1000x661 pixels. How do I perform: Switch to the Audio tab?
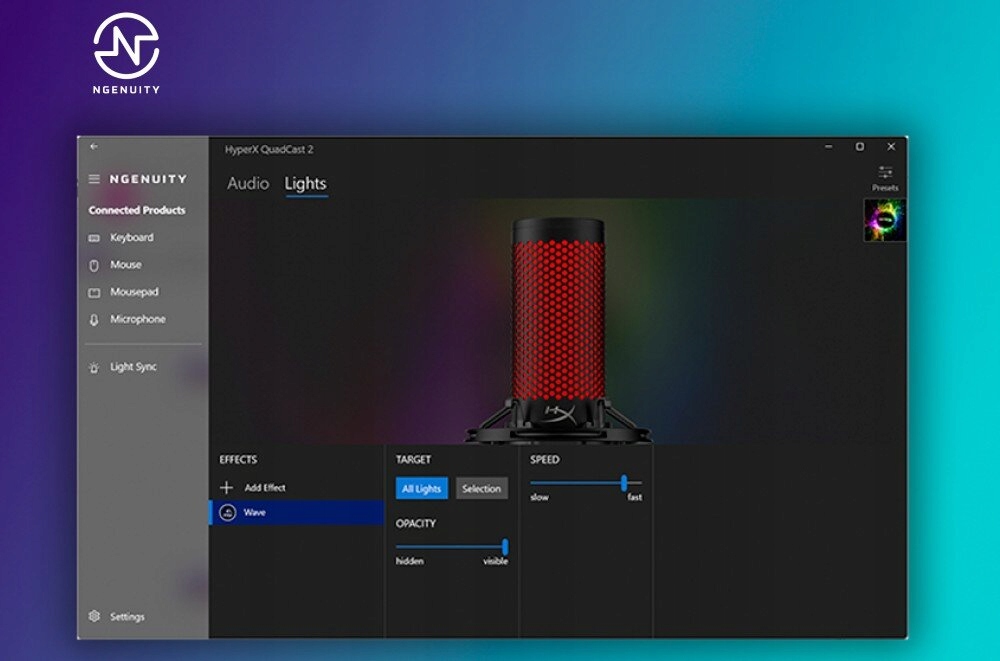click(248, 183)
